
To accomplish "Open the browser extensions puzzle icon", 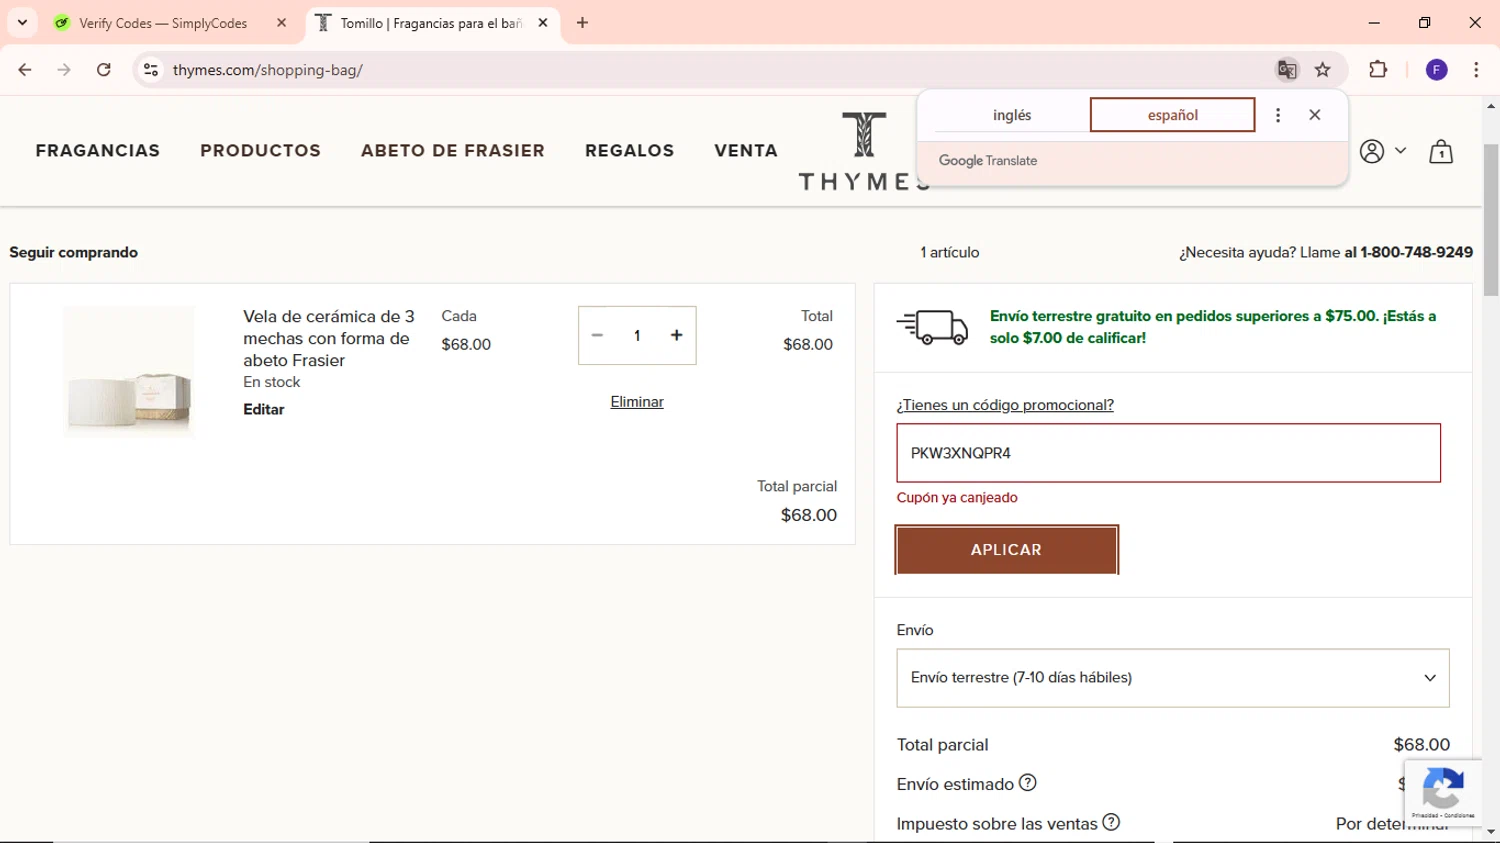I will pyautogui.click(x=1378, y=70).
